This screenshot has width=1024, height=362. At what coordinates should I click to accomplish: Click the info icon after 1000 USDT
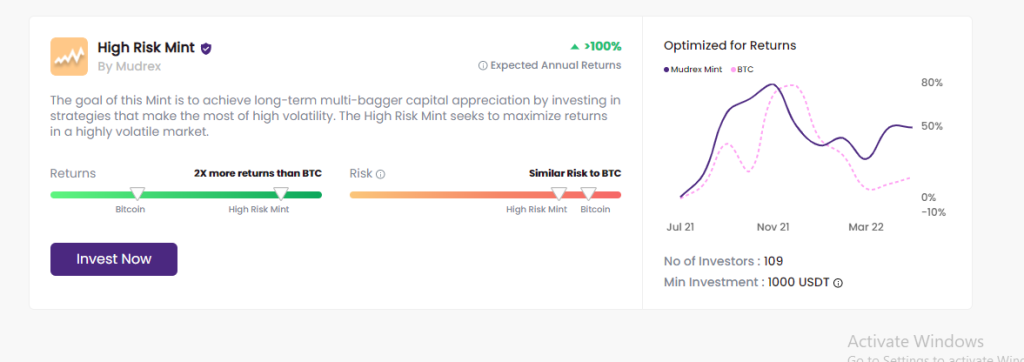[838, 283]
